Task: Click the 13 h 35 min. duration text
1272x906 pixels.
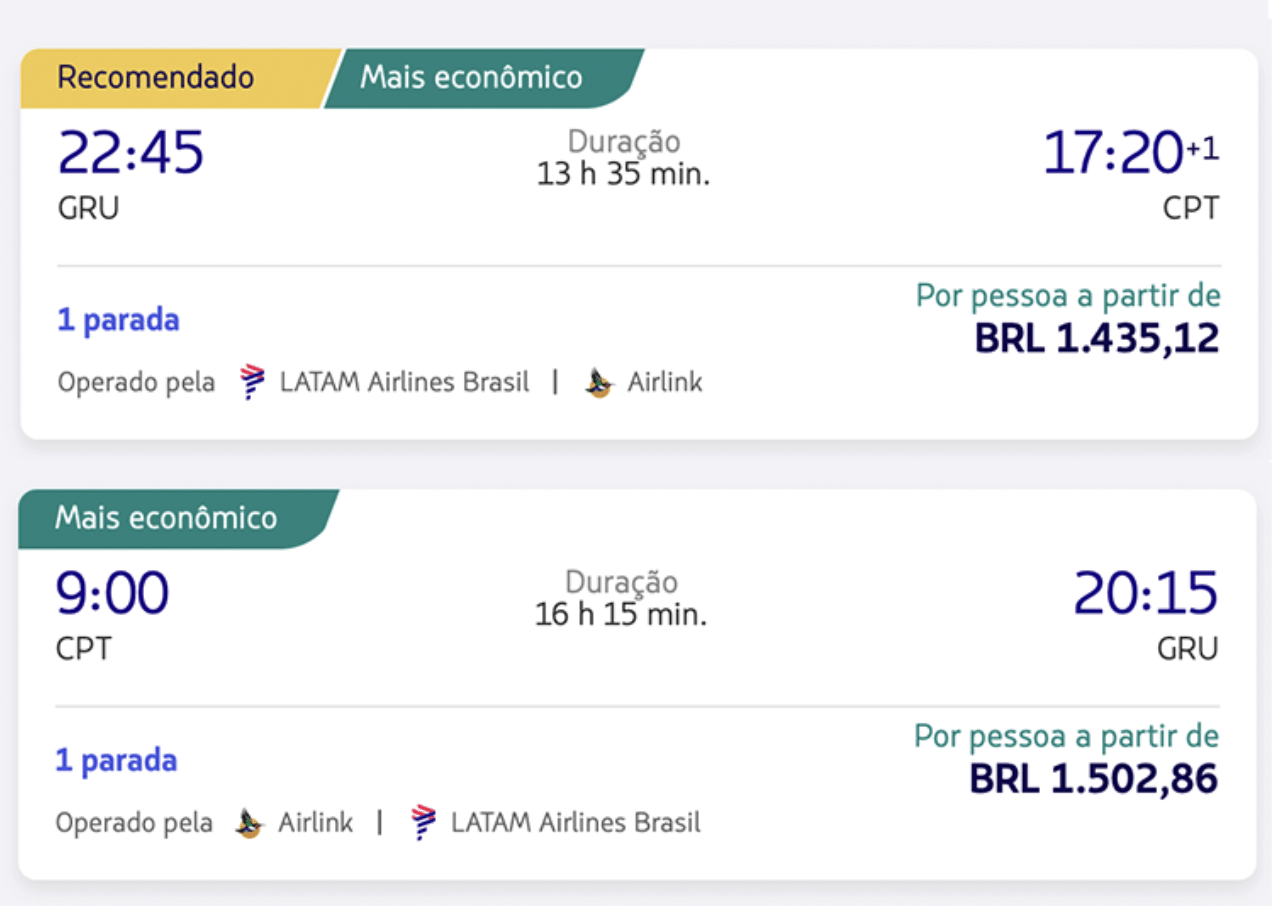Action: pyautogui.click(x=623, y=175)
